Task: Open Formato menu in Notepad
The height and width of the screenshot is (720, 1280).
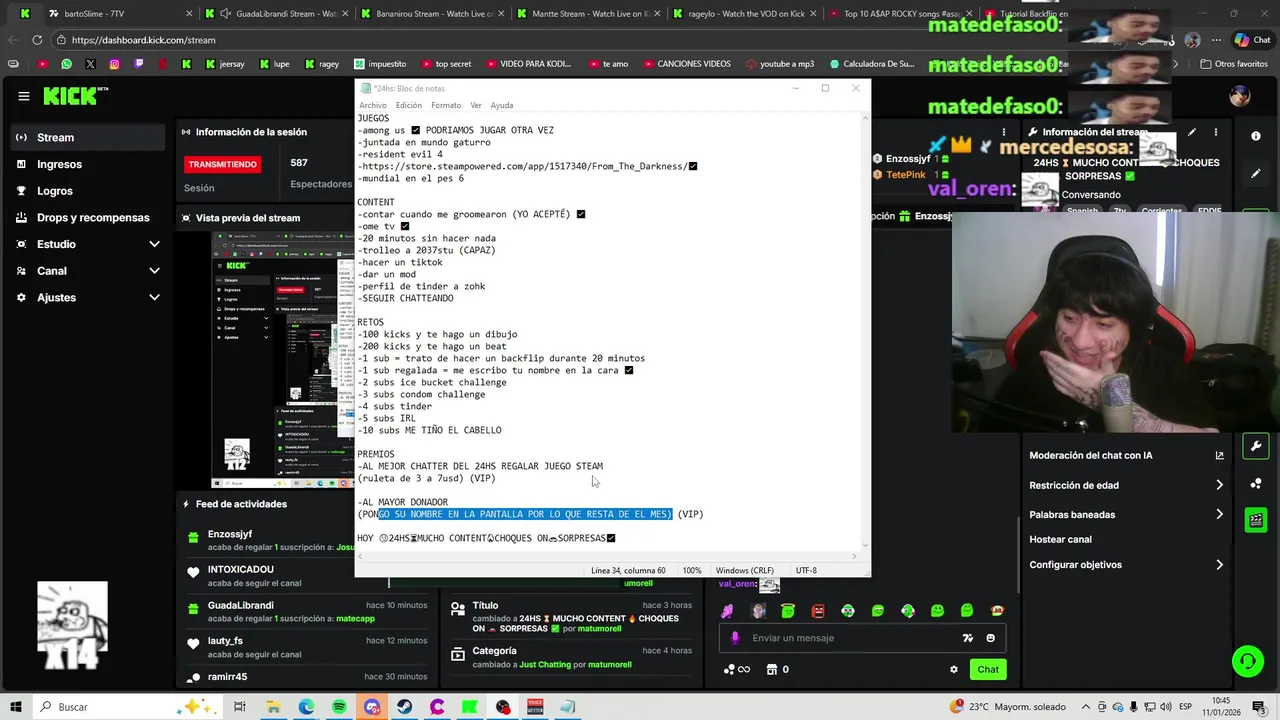Action: [x=446, y=105]
